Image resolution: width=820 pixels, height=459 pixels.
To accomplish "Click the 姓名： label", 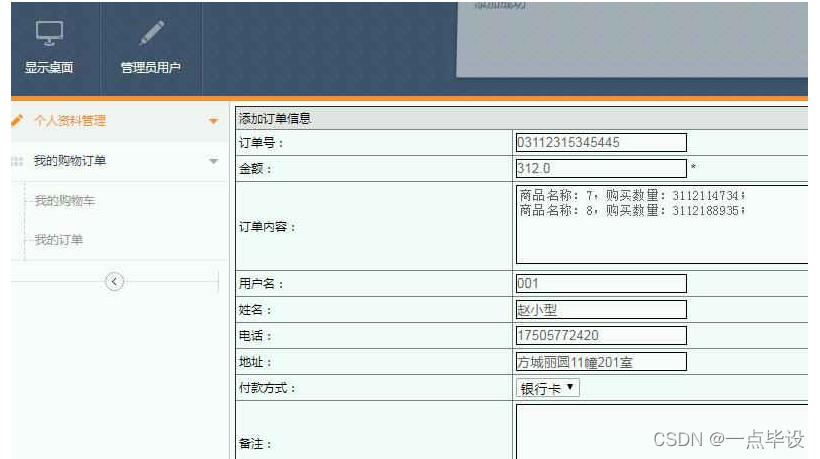I will (255, 310).
